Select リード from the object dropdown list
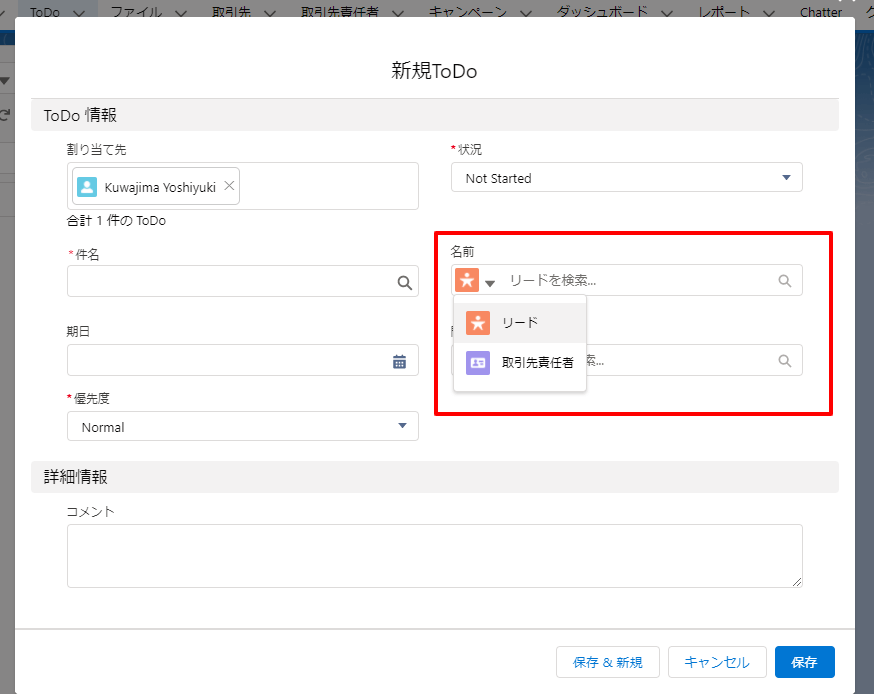 coord(519,323)
